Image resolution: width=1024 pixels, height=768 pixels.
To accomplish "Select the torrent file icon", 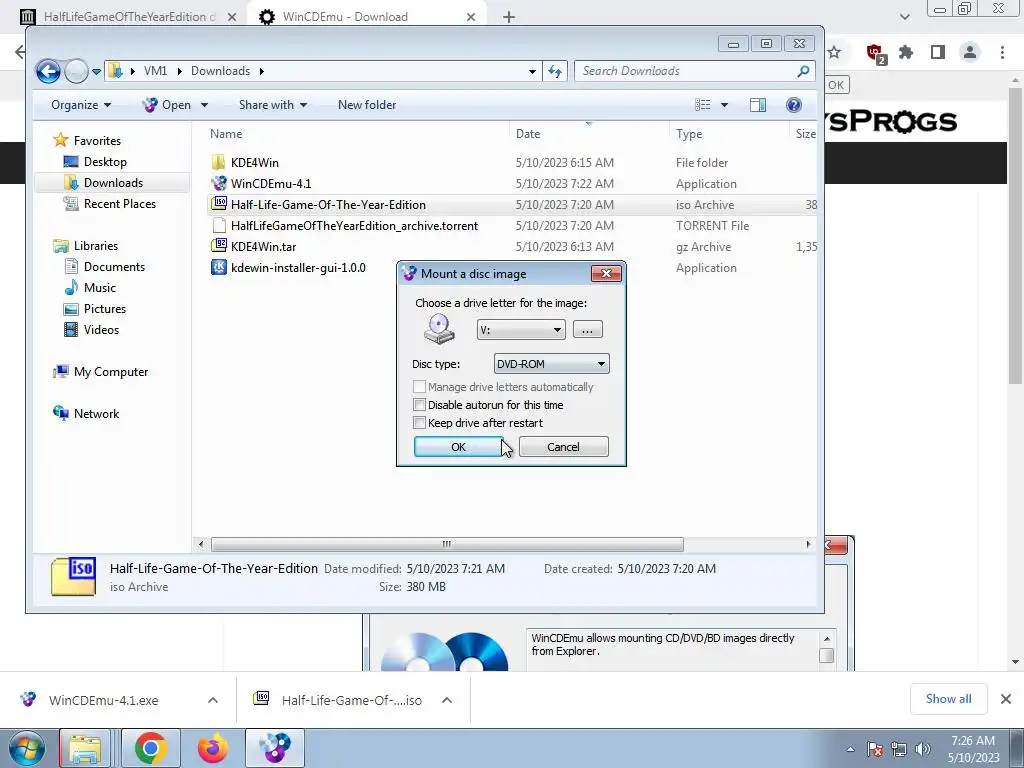I will tap(219, 225).
